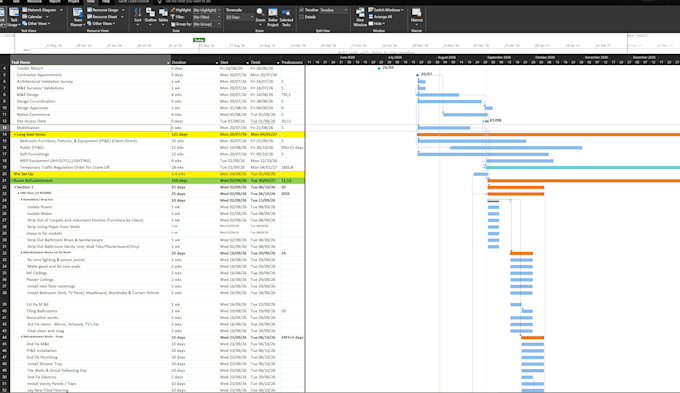Open Other Views under Resource Views
The width and height of the screenshot is (680, 393).
tap(101, 23)
